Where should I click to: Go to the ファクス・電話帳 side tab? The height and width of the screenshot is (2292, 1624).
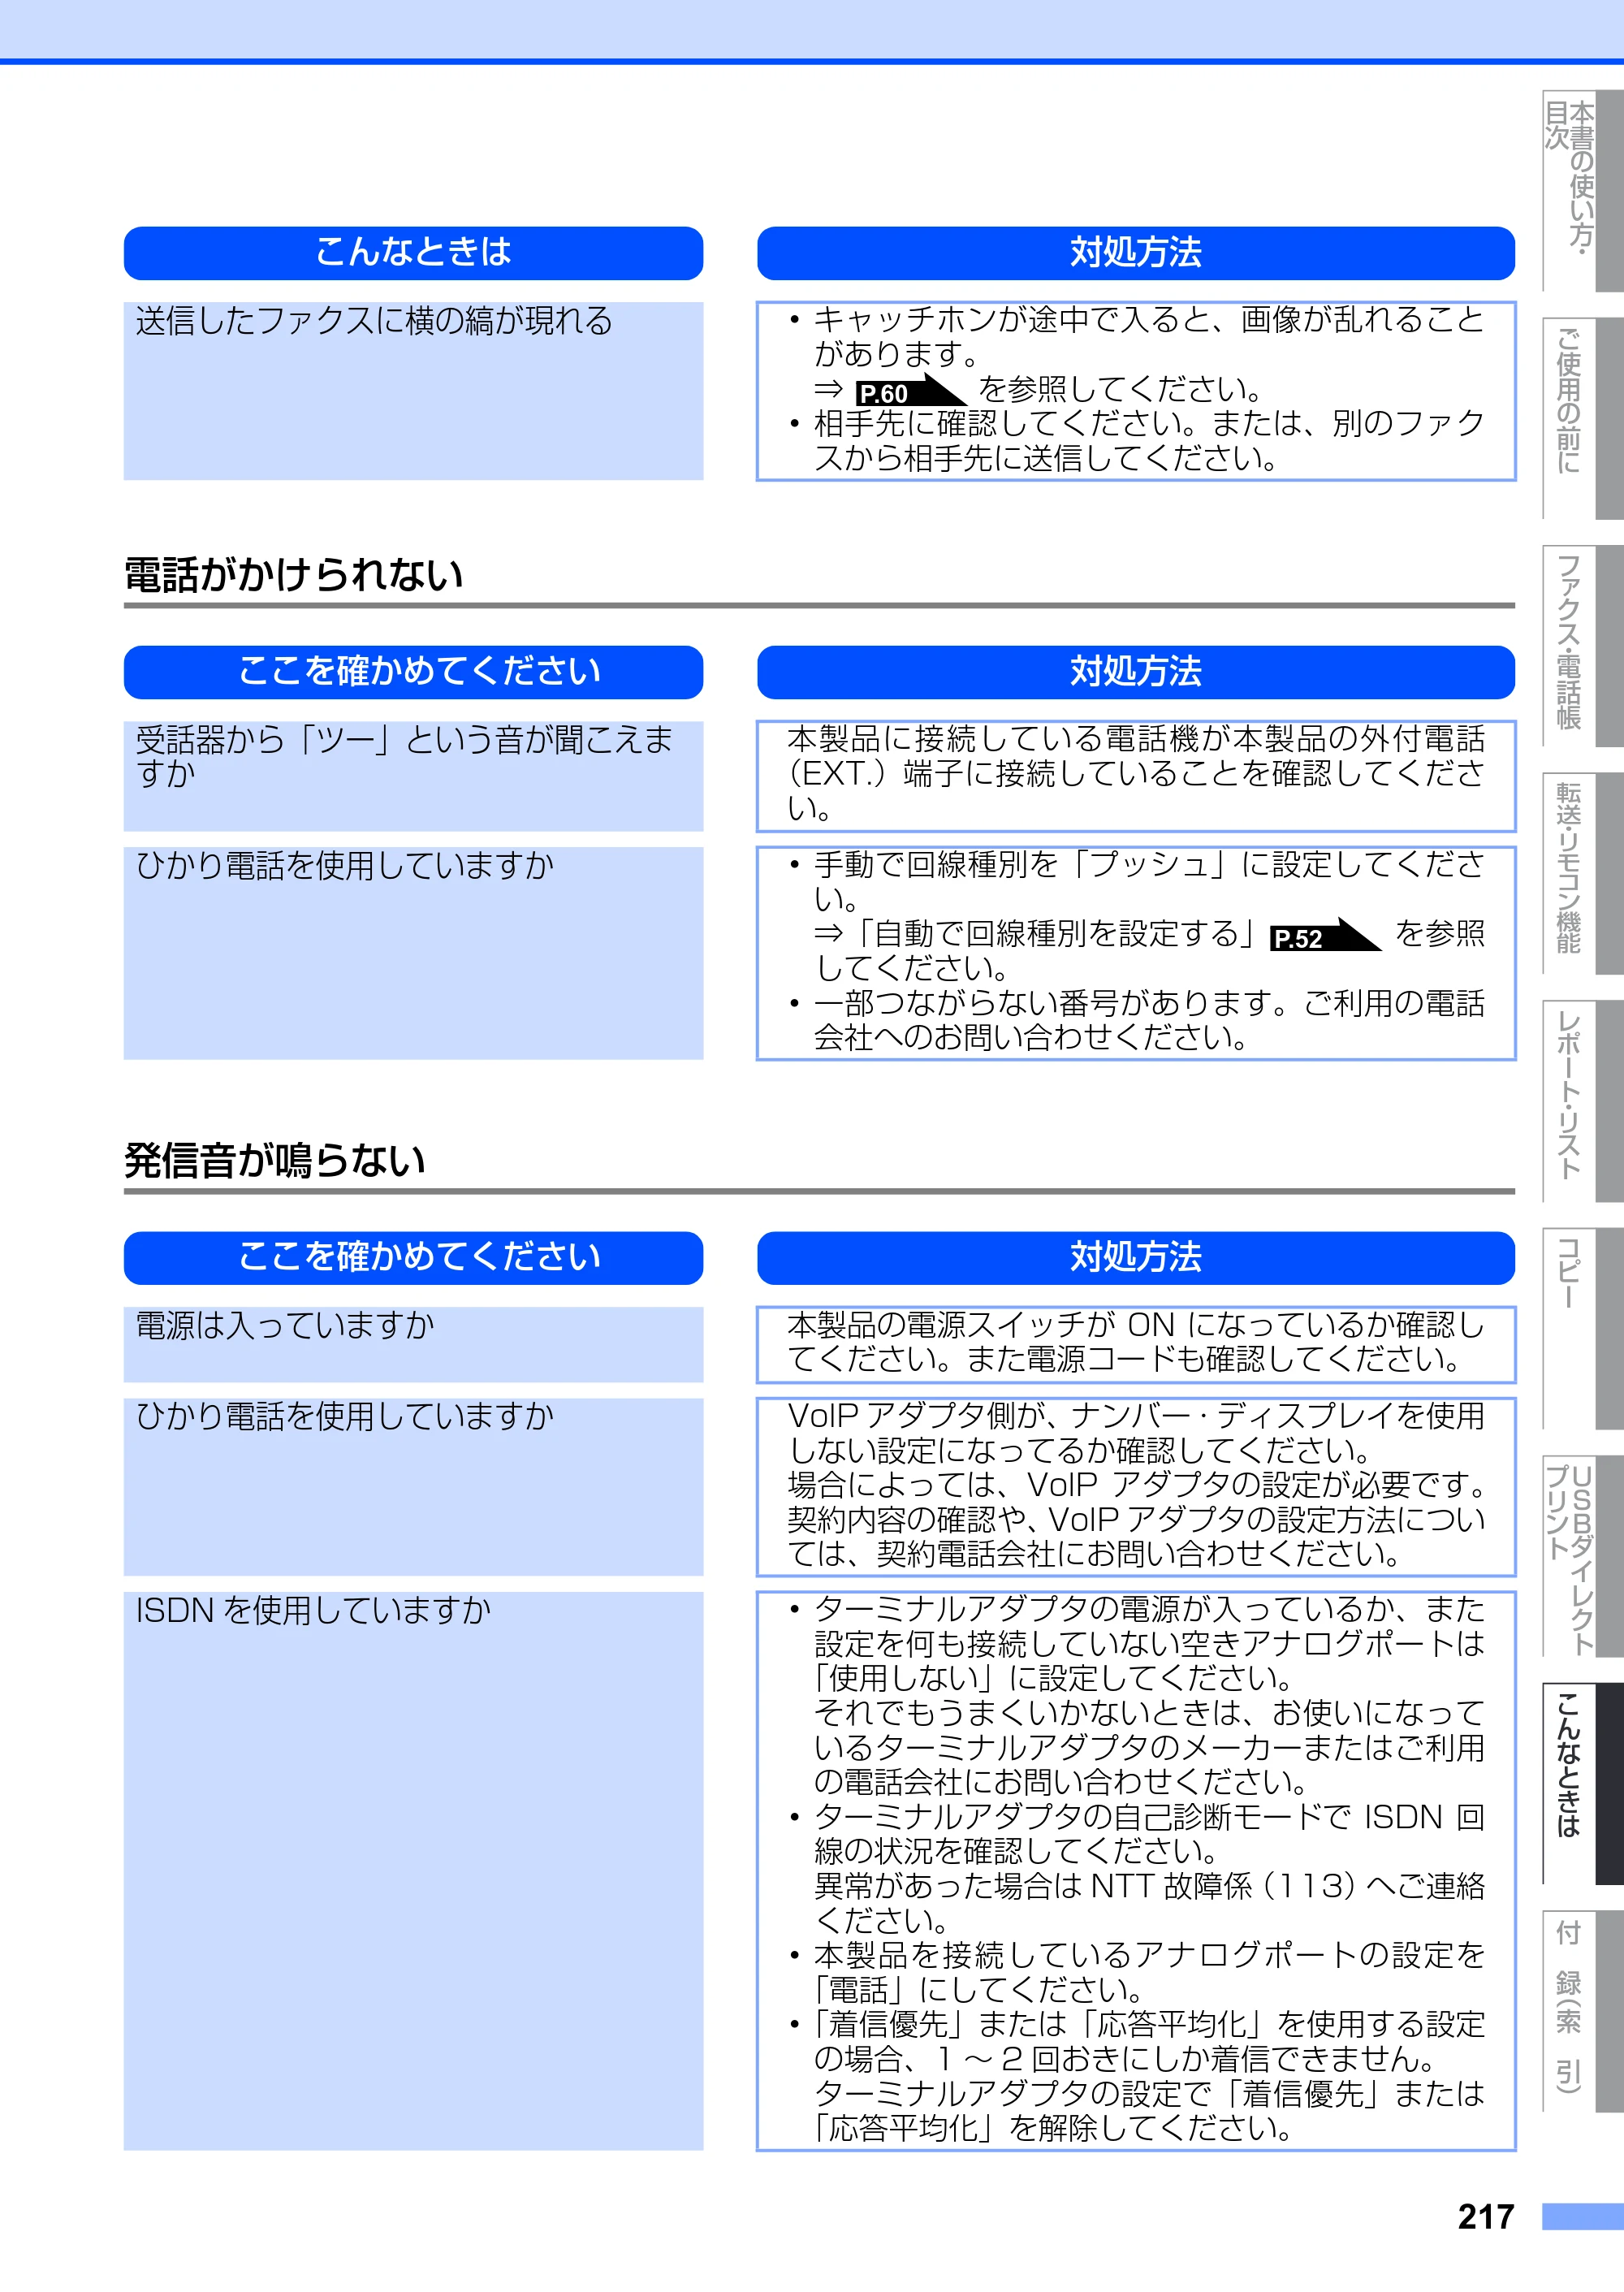[1582, 645]
